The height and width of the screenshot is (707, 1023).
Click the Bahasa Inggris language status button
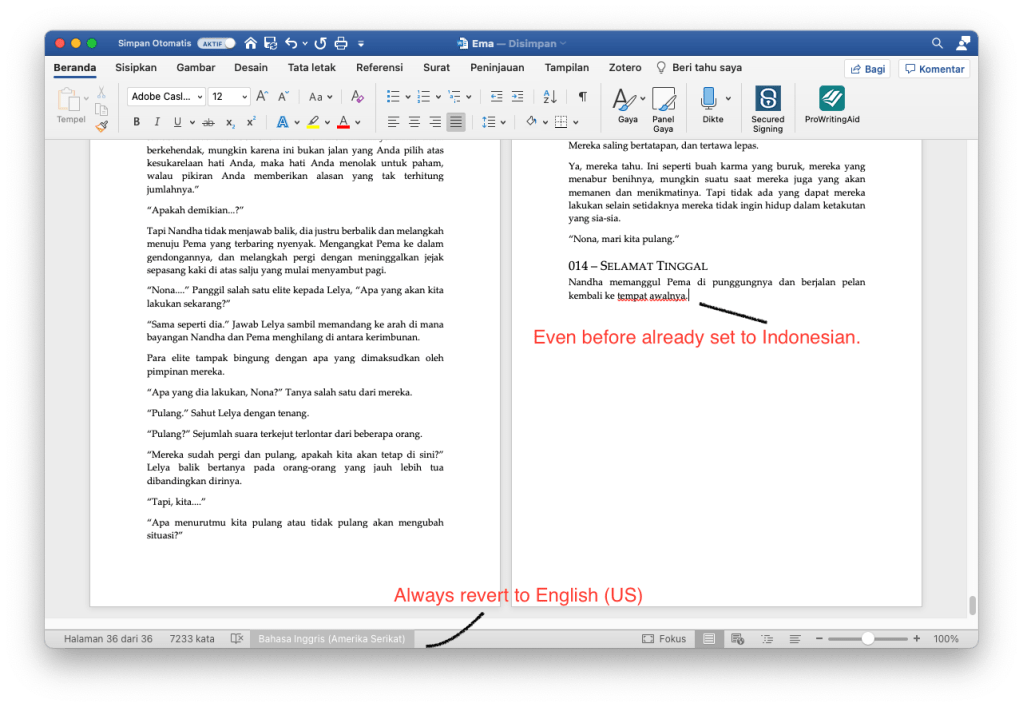(x=331, y=638)
